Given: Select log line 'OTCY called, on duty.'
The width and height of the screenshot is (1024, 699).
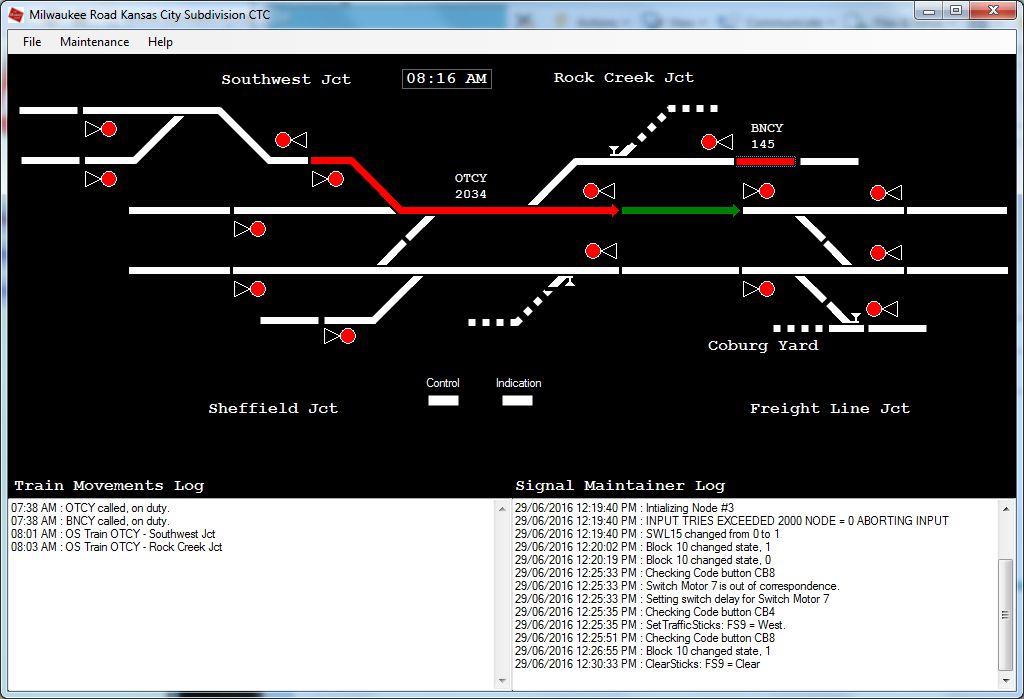Looking at the screenshot, I should tap(90, 508).
